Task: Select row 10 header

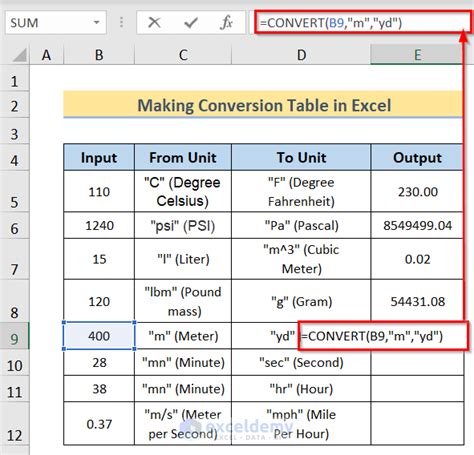Action: [x=14, y=362]
